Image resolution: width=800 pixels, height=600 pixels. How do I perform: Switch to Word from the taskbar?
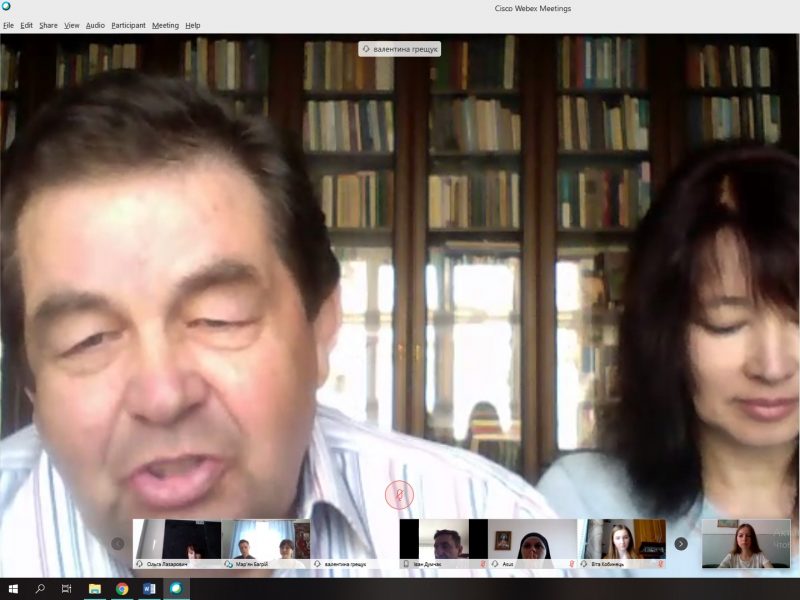click(x=149, y=589)
